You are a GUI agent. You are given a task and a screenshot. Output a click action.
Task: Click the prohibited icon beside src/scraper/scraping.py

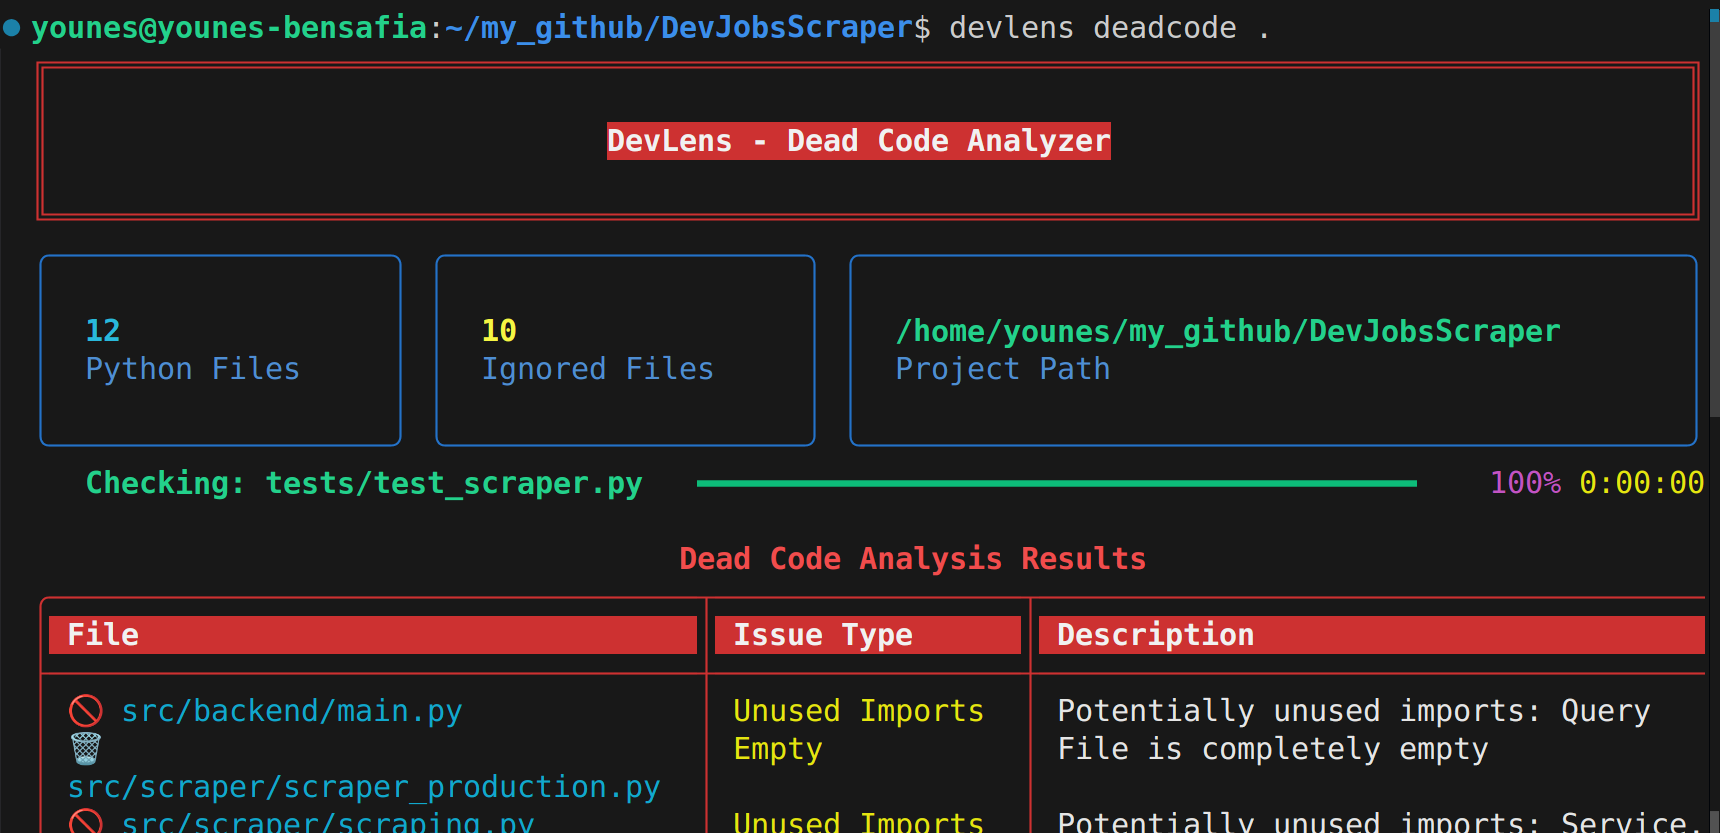[86, 822]
